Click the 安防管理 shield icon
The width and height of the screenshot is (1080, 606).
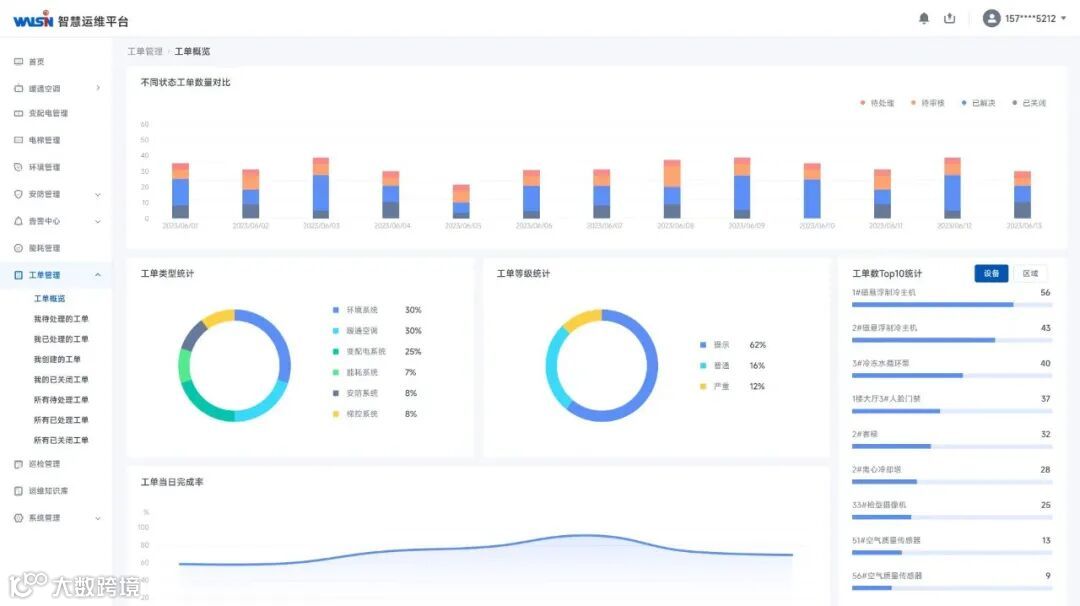(19, 194)
